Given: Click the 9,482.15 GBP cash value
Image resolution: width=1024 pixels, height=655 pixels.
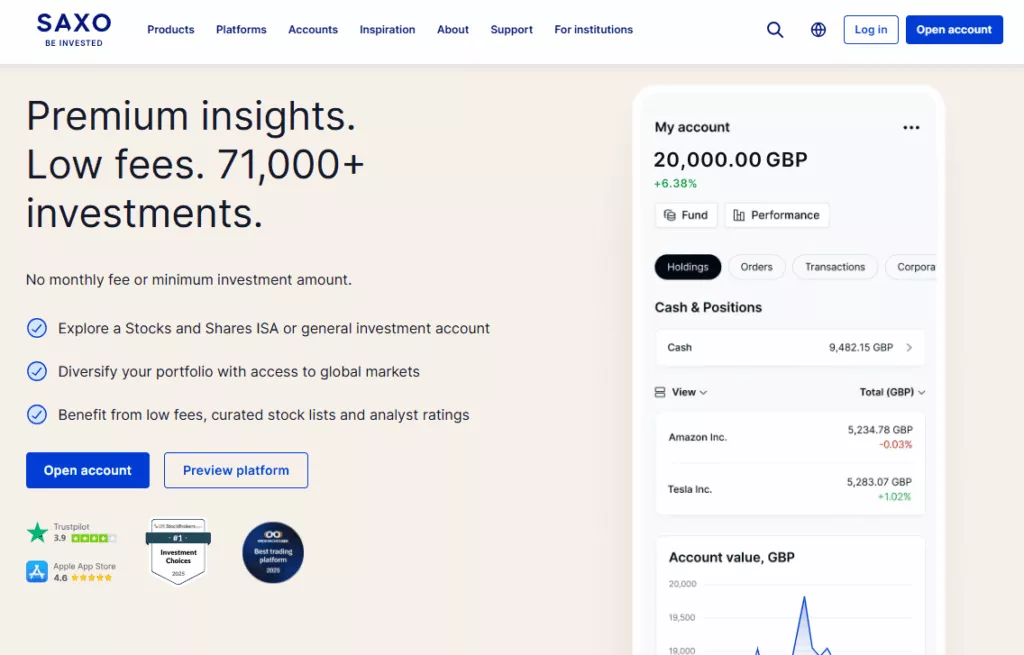Looking at the screenshot, I should (861, 347).
